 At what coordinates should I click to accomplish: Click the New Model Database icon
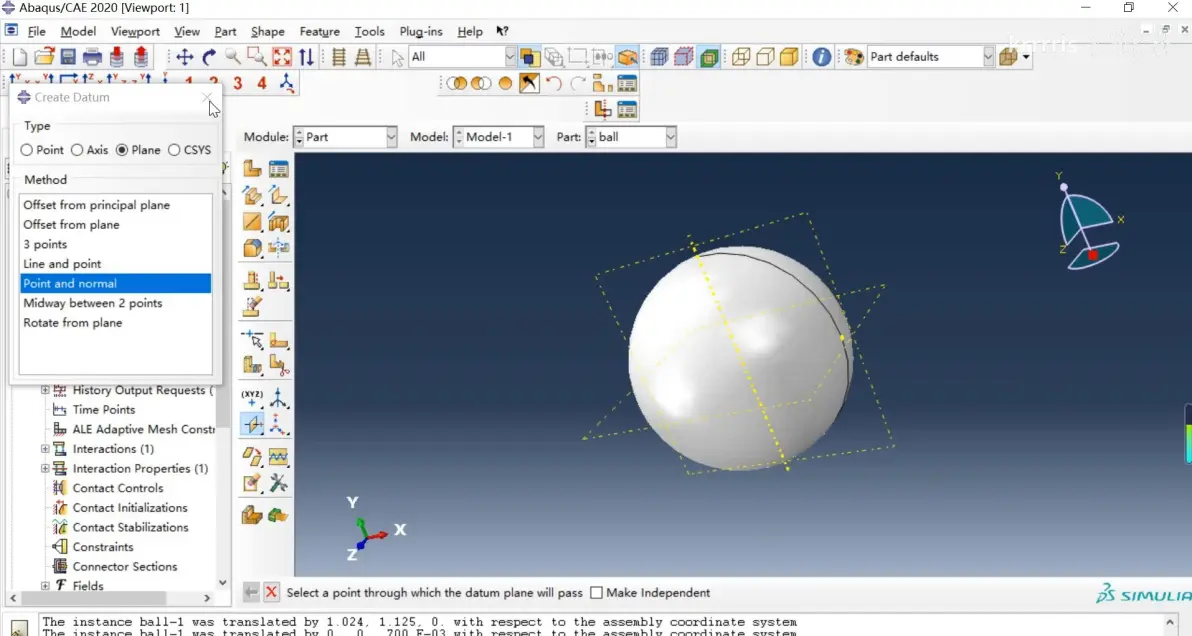point(20,57)
